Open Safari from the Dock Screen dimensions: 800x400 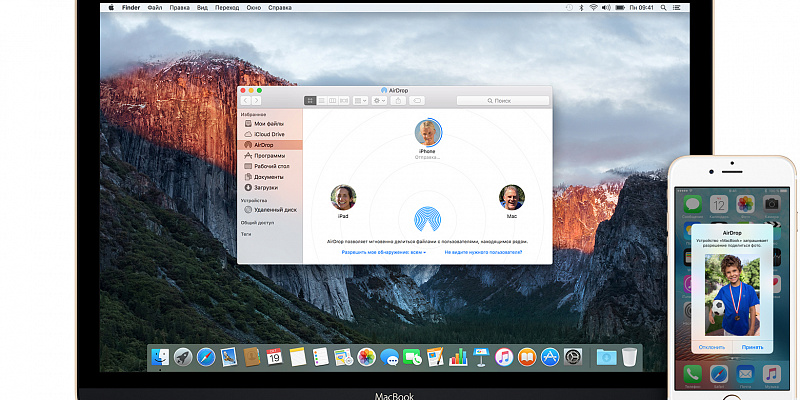click(x=206, y=357)
